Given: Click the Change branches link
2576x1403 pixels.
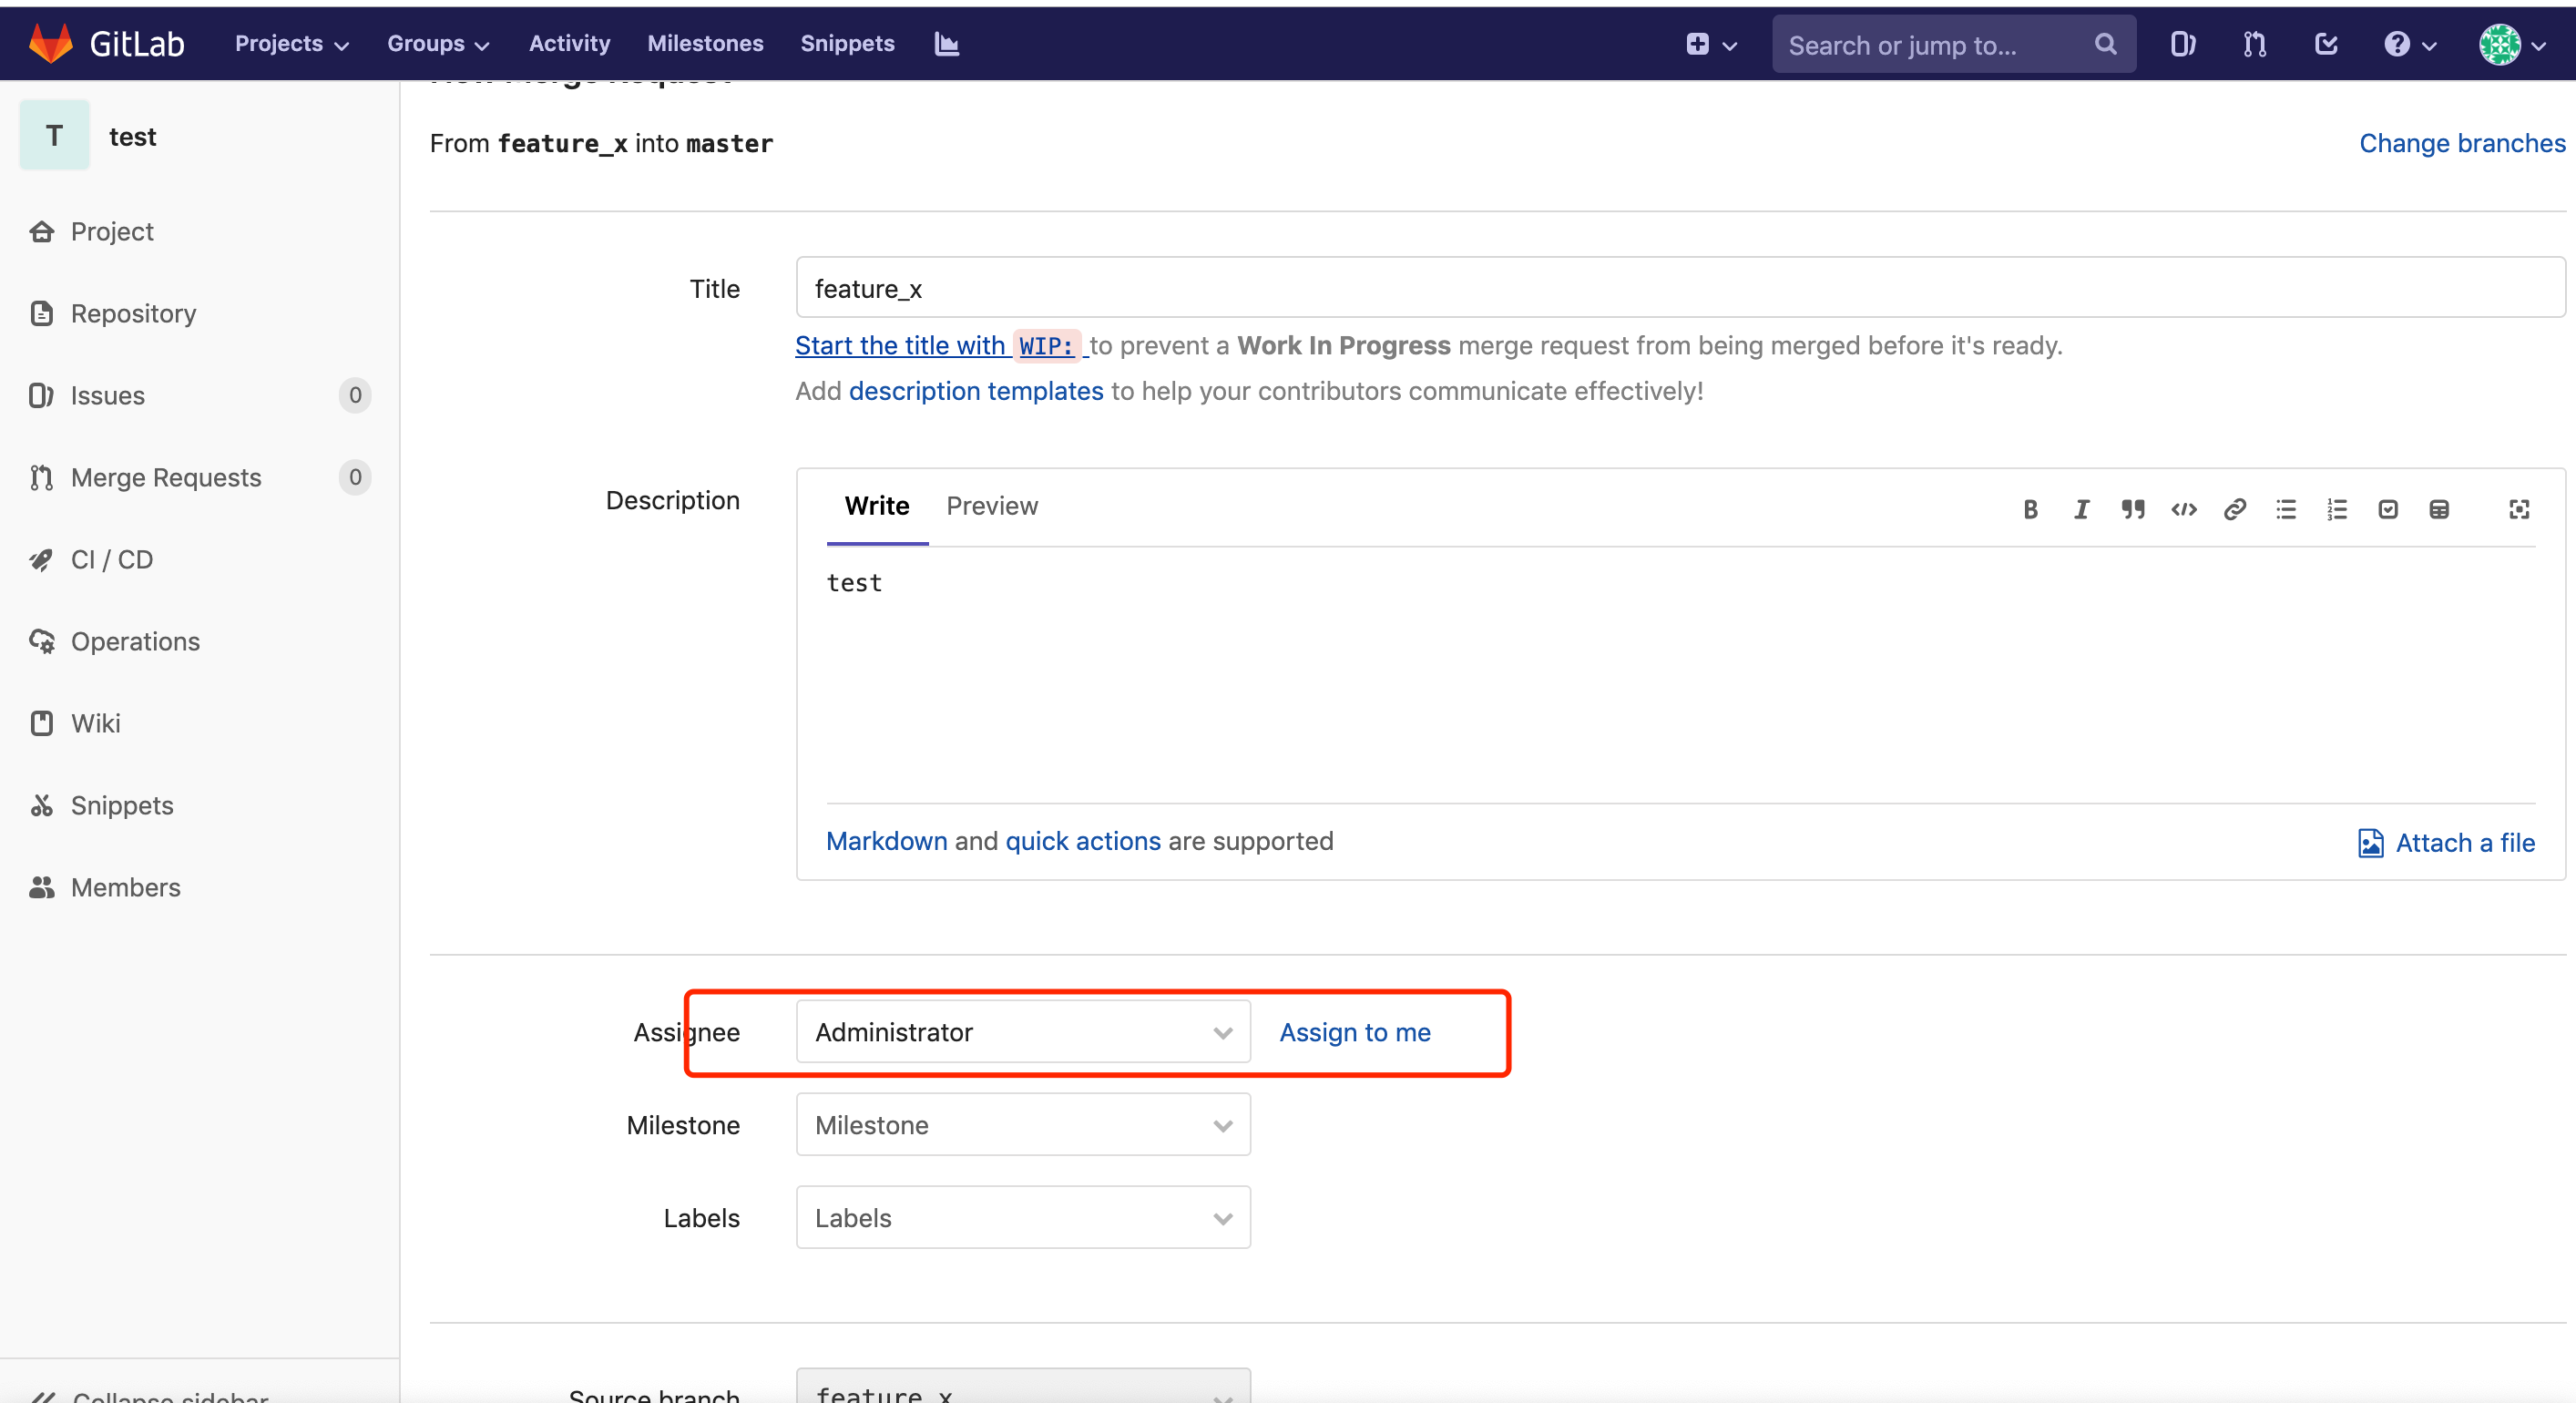Looking at the screenshot, I should coord(2461,143).
